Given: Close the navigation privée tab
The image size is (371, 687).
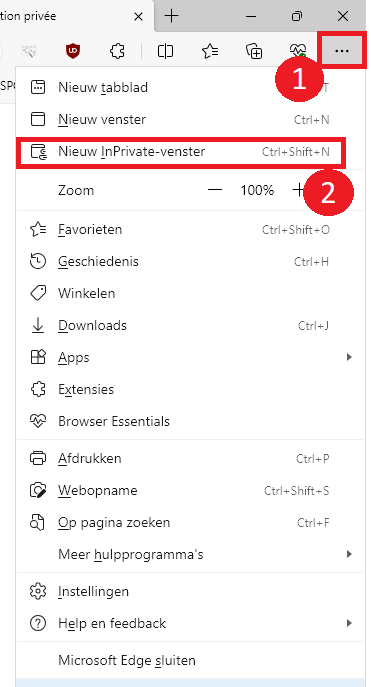Looking at the screenshot, I should [138, 17].
